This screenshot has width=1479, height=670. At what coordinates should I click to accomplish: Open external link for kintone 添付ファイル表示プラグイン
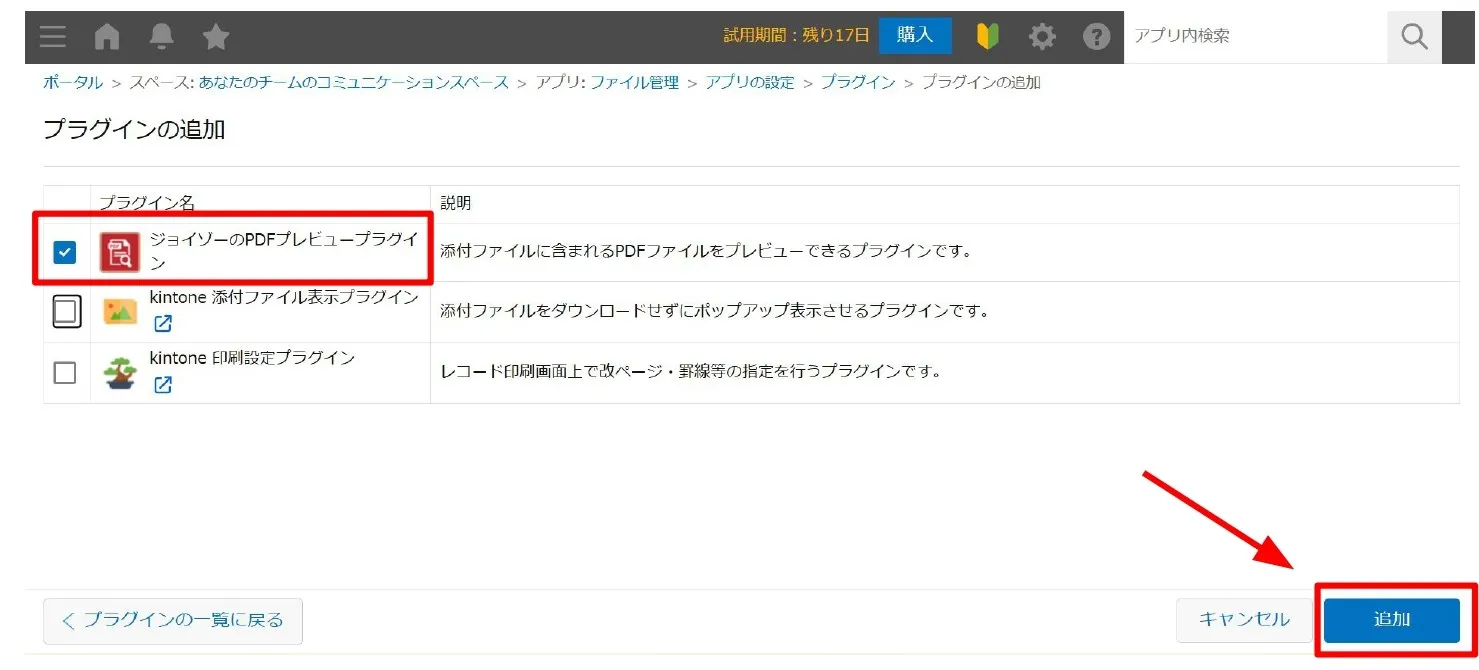[162, 324]
